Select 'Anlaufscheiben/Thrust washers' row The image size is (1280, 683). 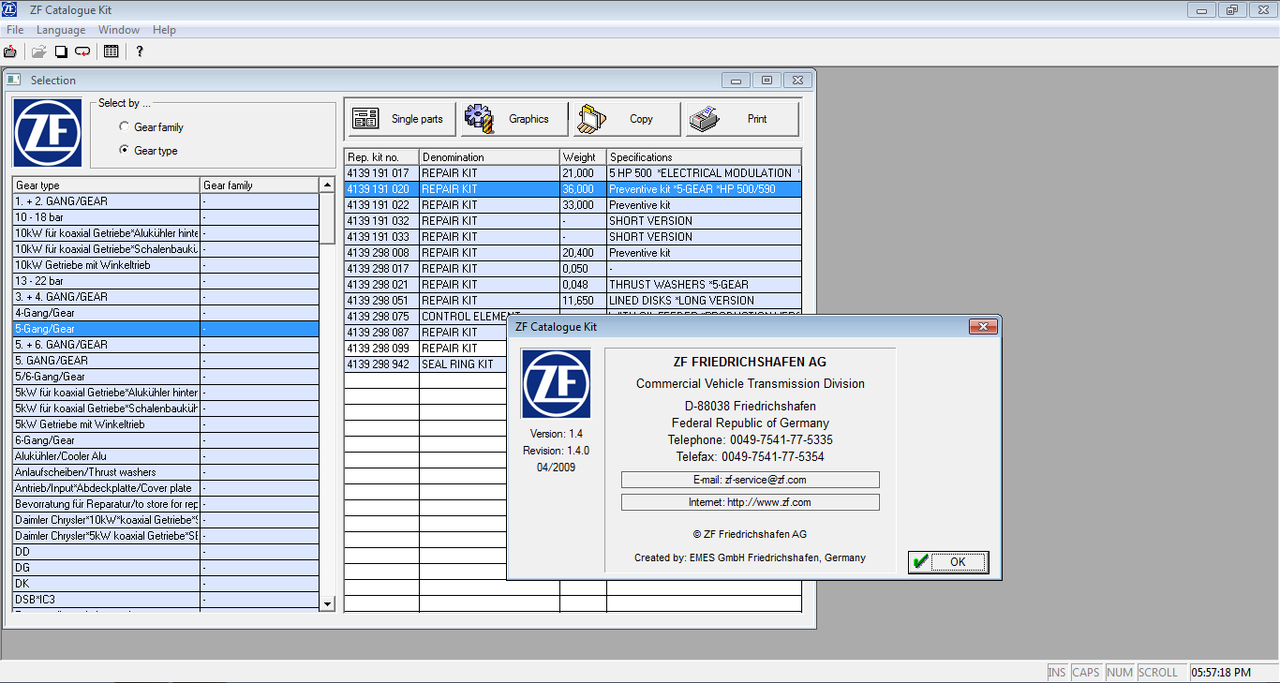pos(166,473)
